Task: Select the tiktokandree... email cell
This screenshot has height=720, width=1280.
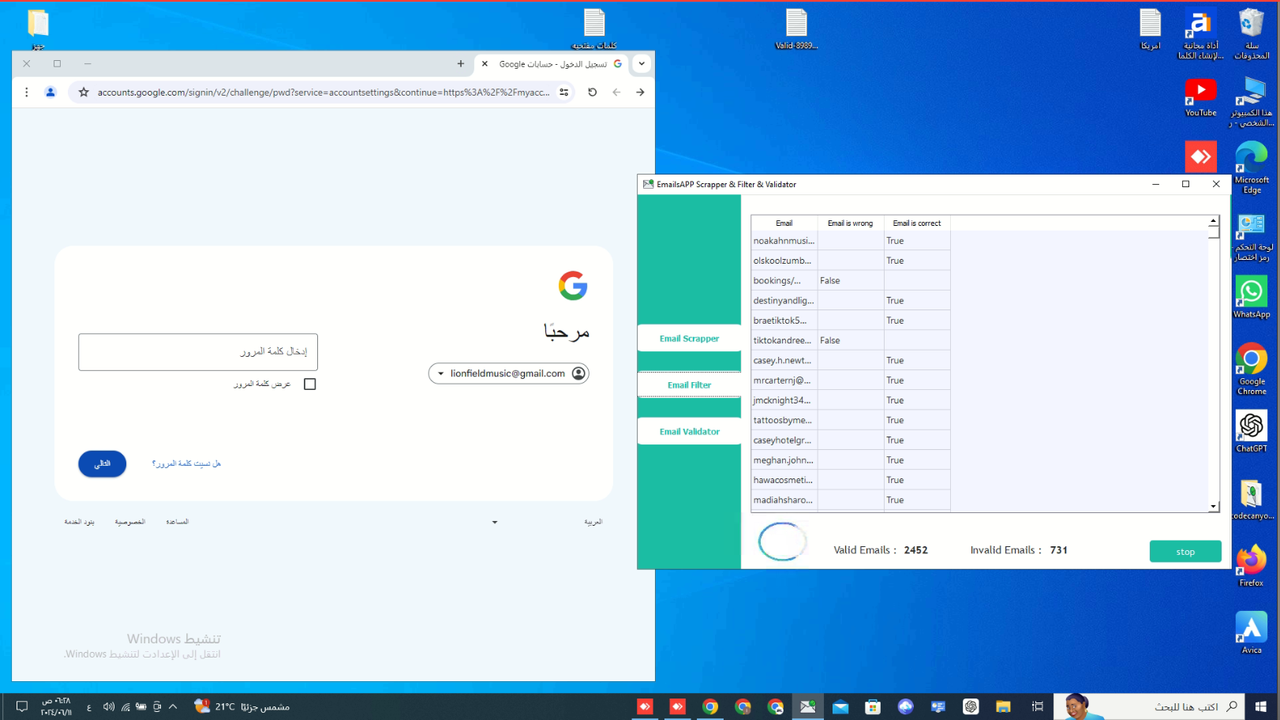Action: tap(784, 340)
